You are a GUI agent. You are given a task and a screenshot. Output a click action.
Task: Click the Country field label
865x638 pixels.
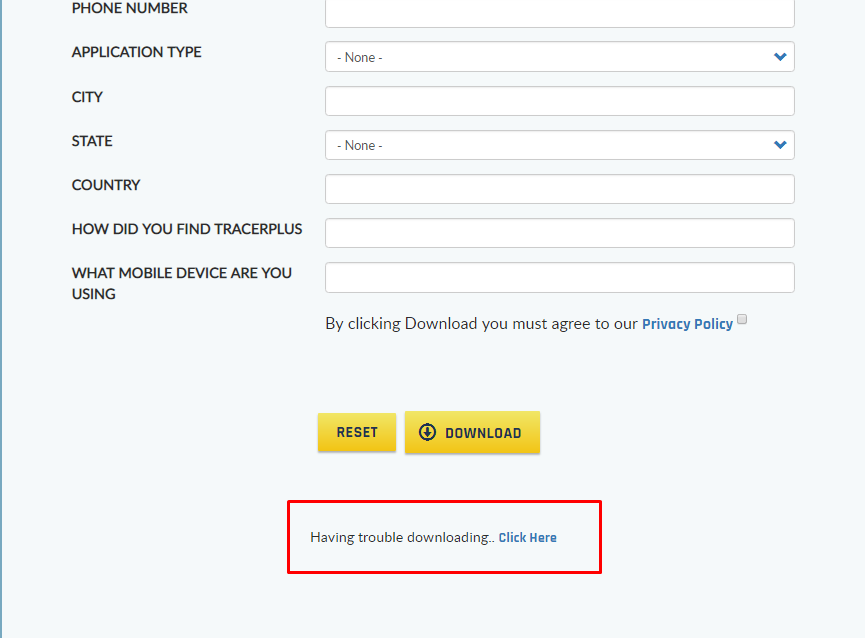[x=106, y=185]
